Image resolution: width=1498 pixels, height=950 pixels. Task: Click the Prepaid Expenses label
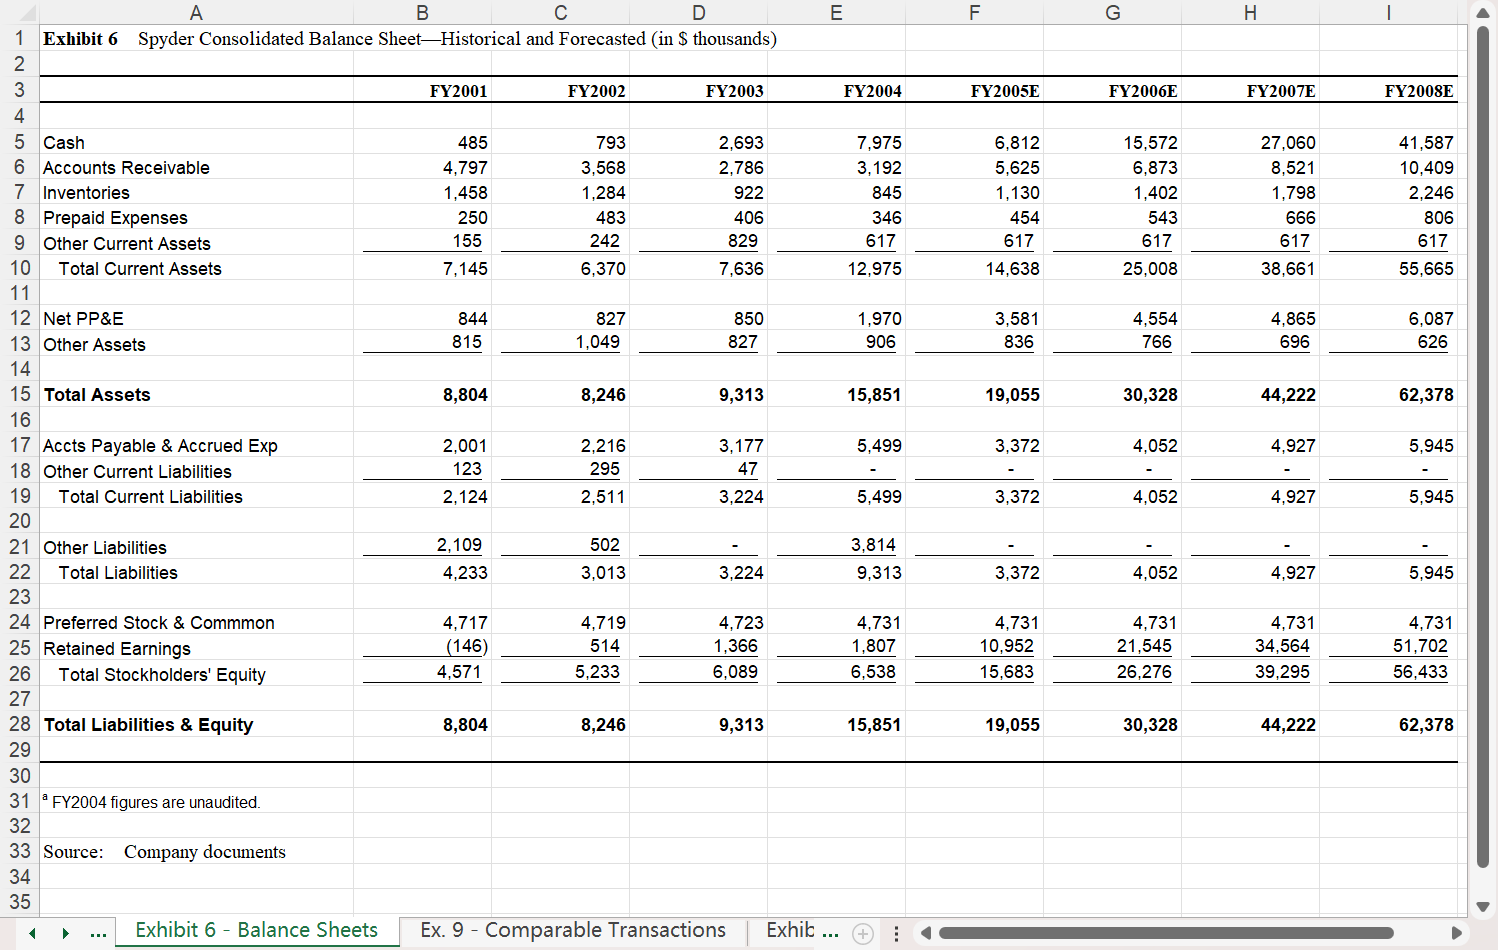point(196,217)
